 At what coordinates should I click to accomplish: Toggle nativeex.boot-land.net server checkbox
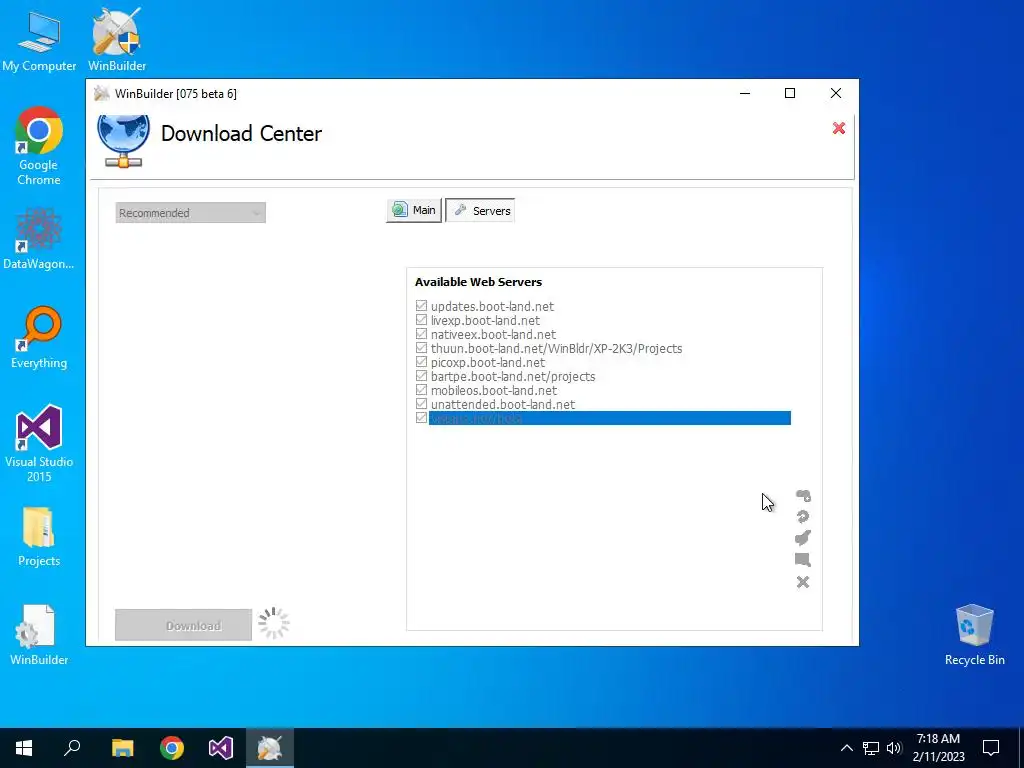click(421, 334)
